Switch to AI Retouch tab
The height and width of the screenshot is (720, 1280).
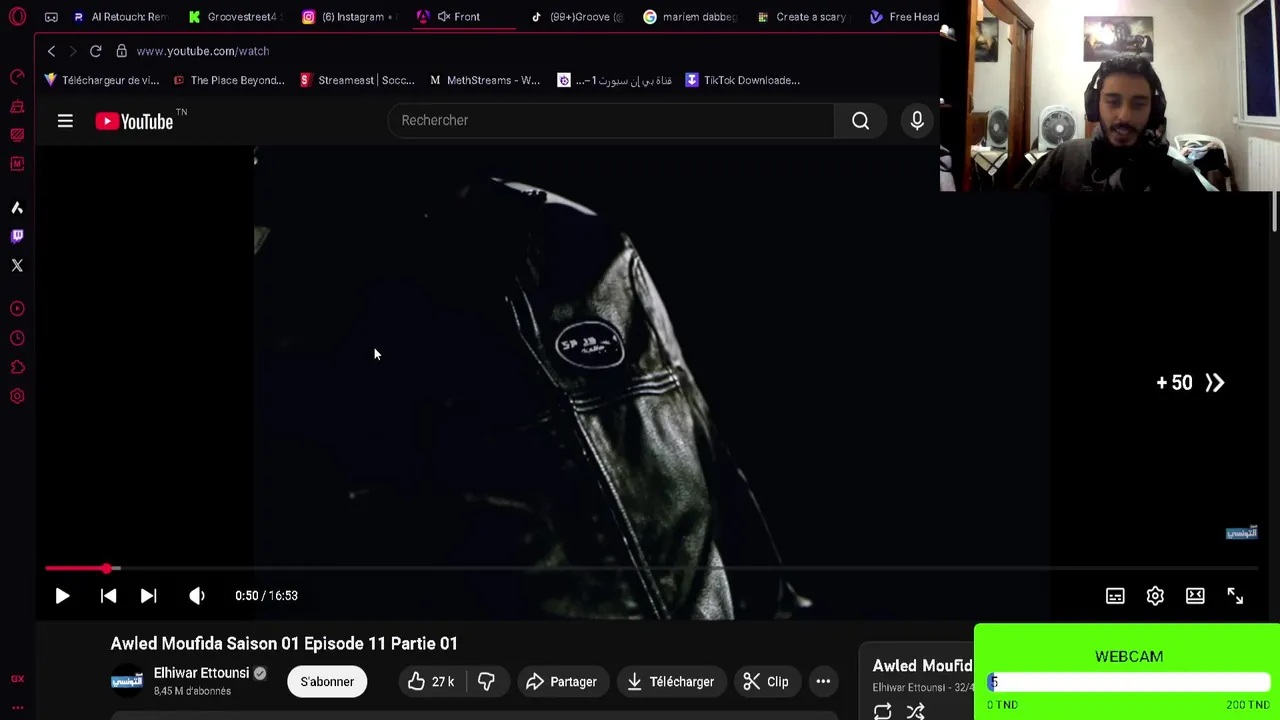pyautogui.click(x=120, y=17)
